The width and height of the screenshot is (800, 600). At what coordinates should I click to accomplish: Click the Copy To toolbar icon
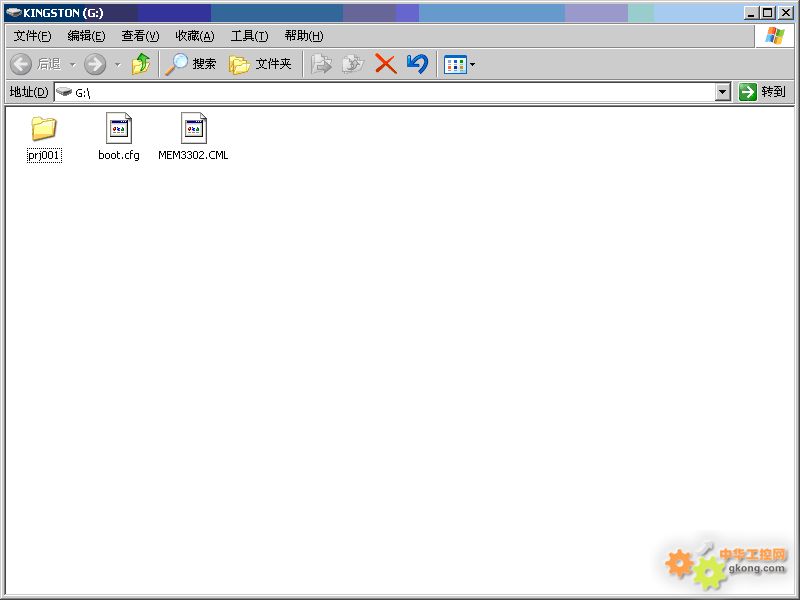(x=353, y=64)
